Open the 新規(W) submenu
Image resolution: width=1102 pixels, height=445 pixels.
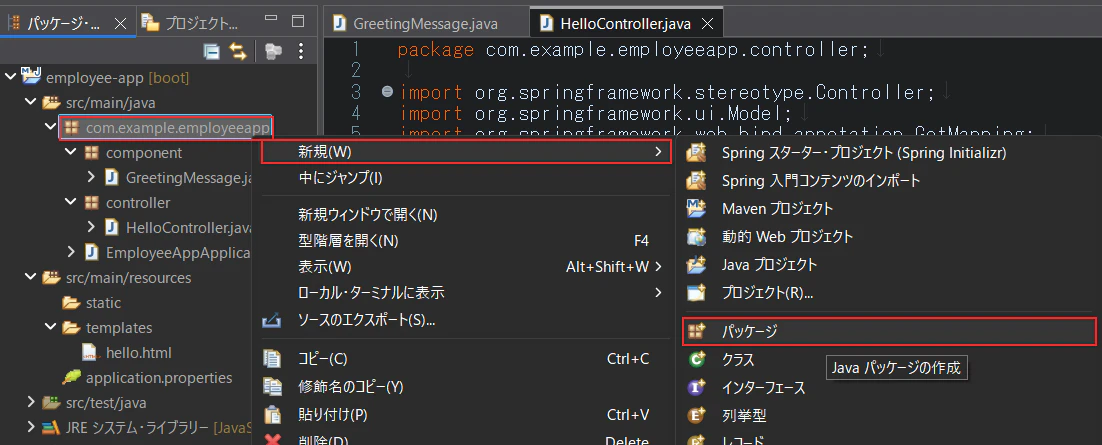tap(465, 151)
